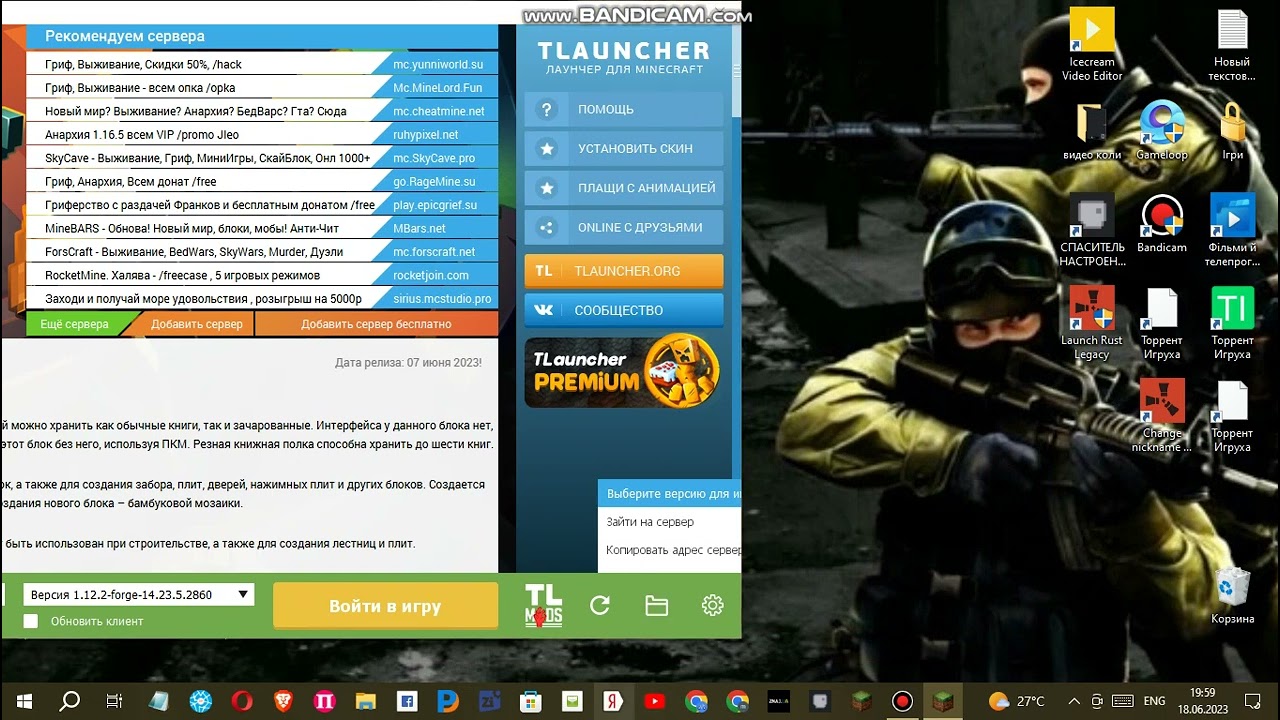Open ПЛАЩИ С АНИМАЦИЕЙ button
This screenshot has height=720, width=1280.
tap(623, 188)
